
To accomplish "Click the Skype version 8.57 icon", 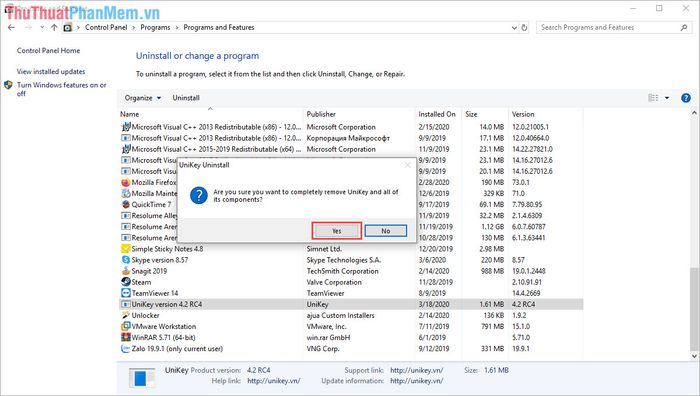I will coord(126,260).
